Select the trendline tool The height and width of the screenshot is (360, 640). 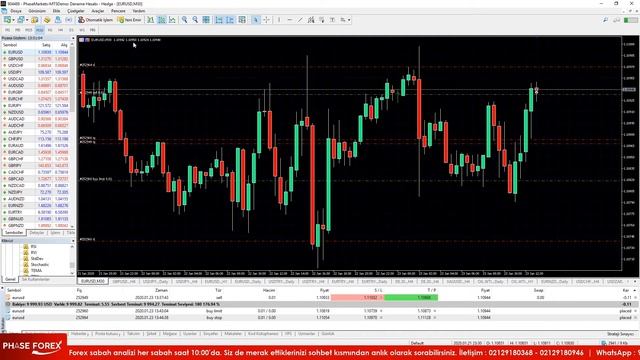[x=300, y=20]
